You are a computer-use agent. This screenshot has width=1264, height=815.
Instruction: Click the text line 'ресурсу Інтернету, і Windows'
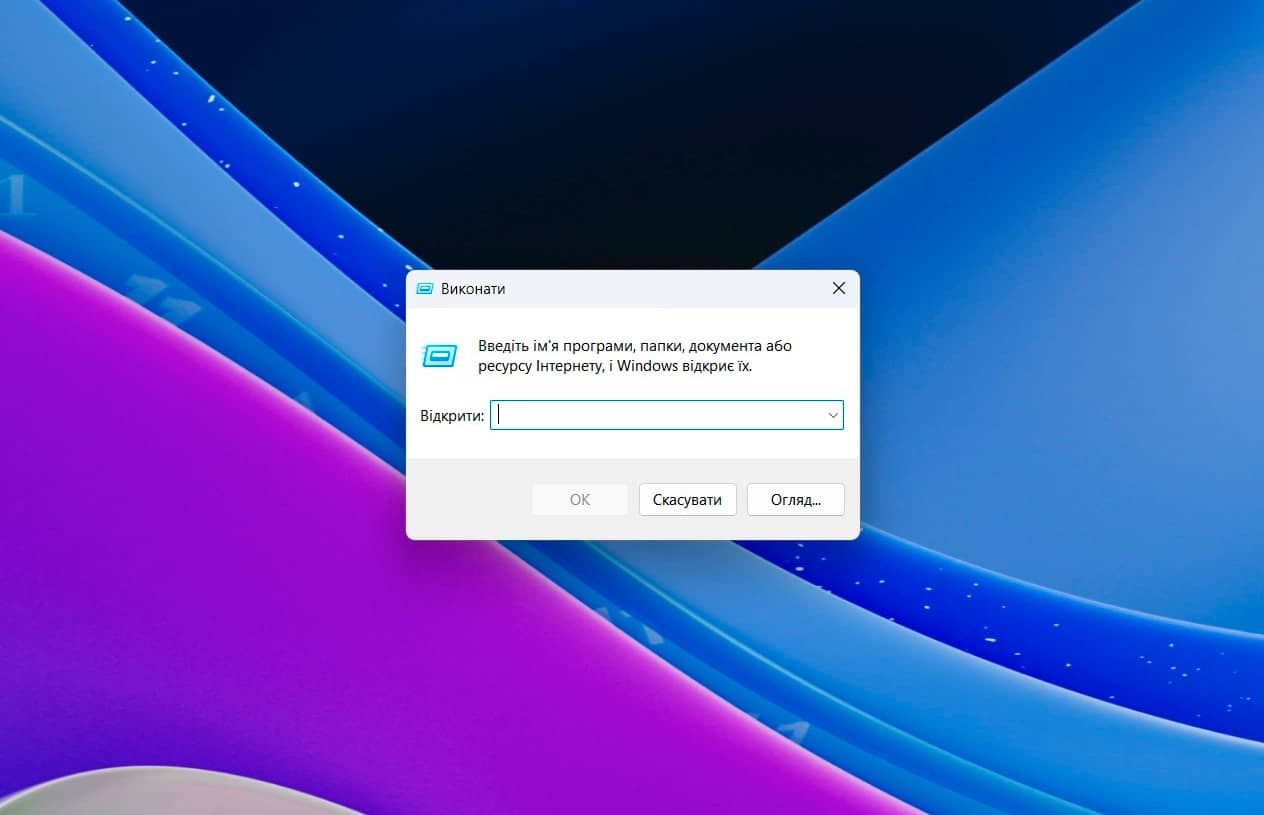pos(614,366)
